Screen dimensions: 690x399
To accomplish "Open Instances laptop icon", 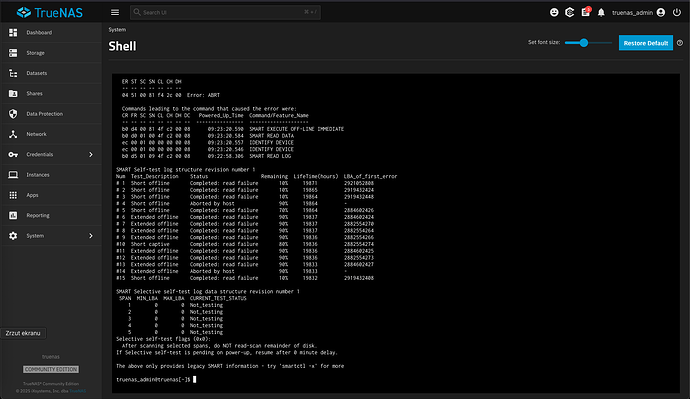I will click(13, 175).
